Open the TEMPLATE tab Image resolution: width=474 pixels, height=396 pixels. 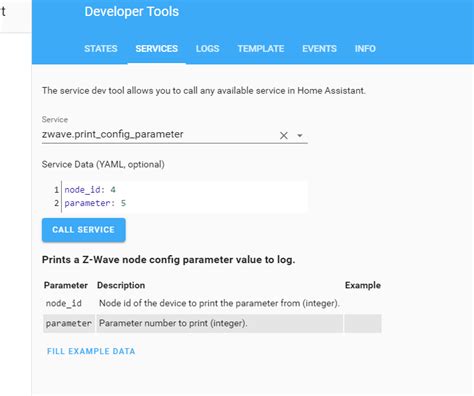(261, 49)
